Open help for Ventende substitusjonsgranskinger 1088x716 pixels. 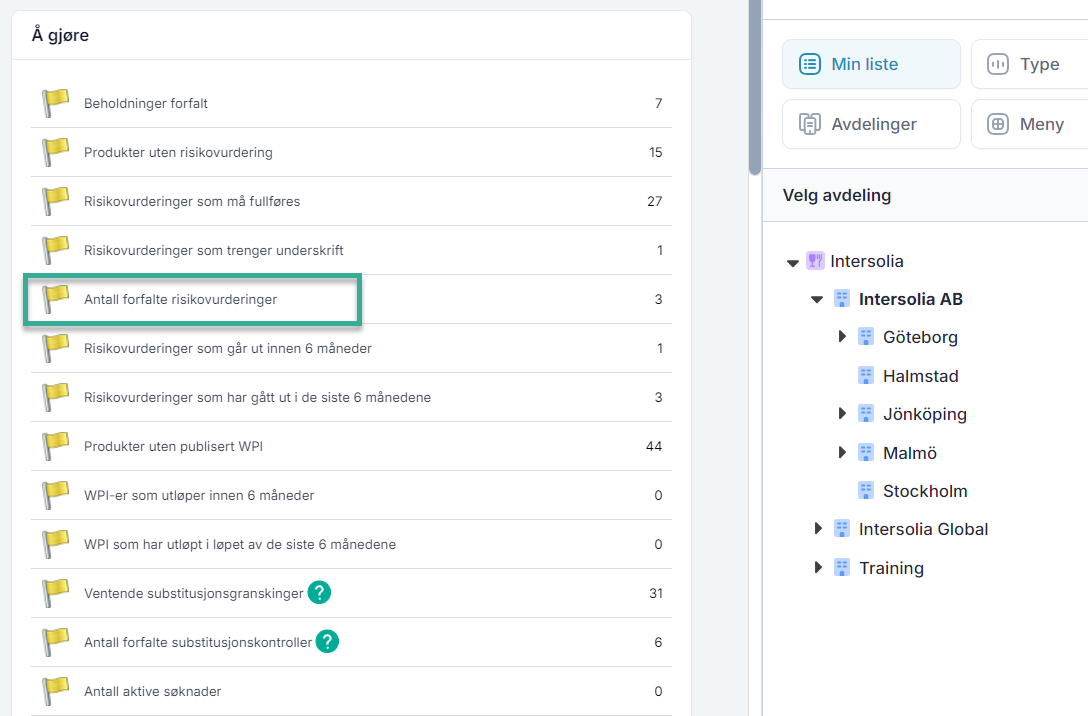[319, 593]
